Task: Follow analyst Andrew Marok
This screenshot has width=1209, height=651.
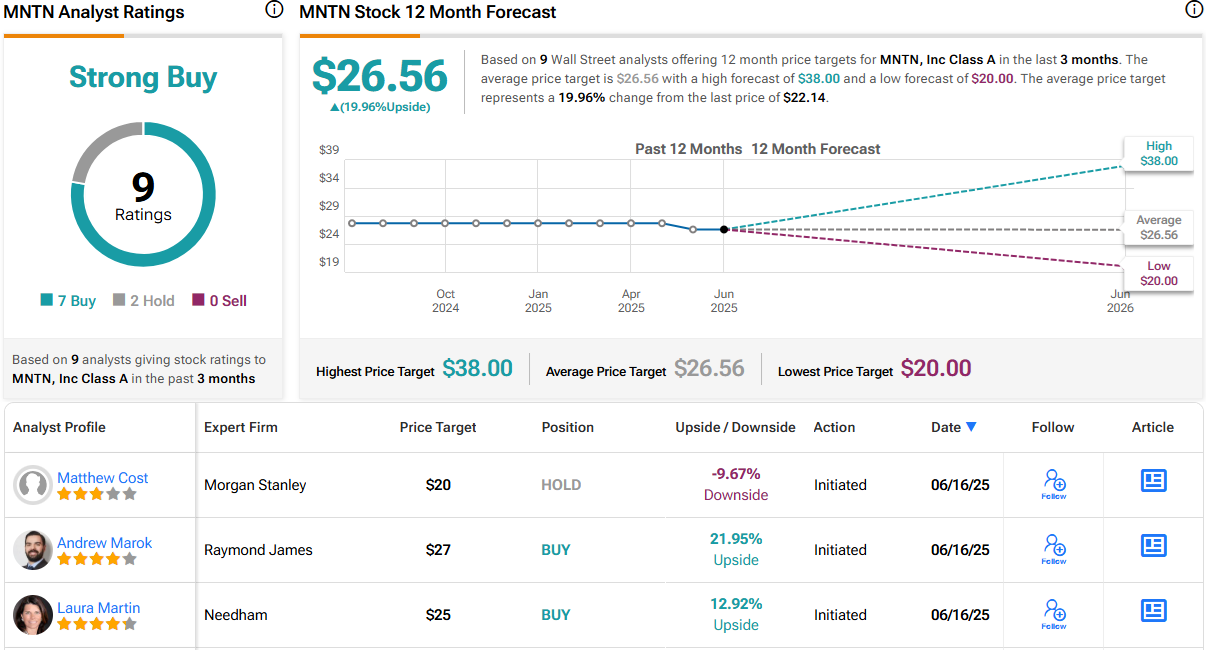Action: pyautogui.click(x=1054, y=550)
